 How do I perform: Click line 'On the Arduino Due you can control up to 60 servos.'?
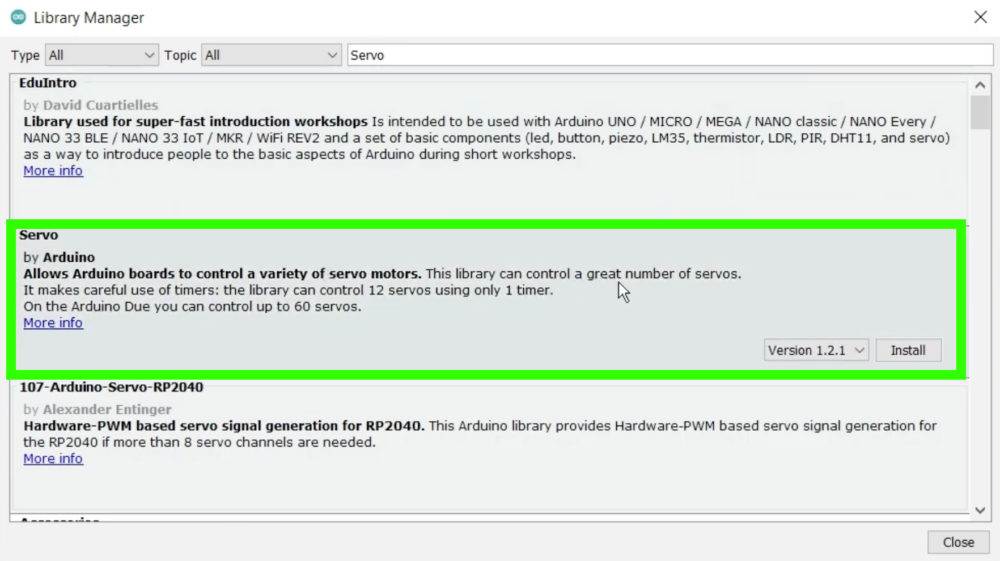[193, 307]
